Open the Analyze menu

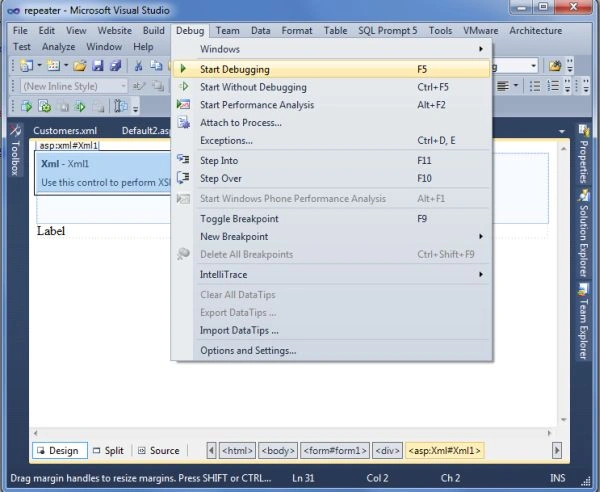click(x=59, y=47)
